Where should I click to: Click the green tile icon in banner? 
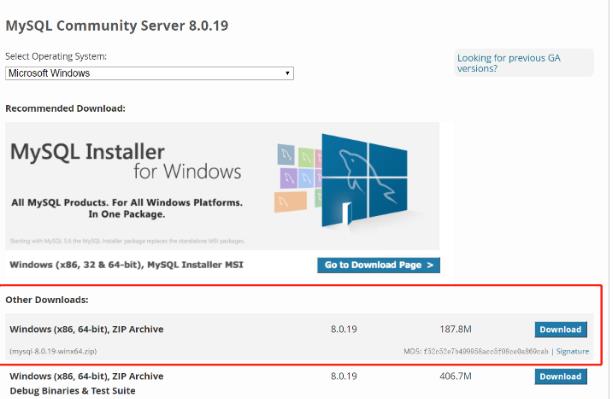coord(306,157)
